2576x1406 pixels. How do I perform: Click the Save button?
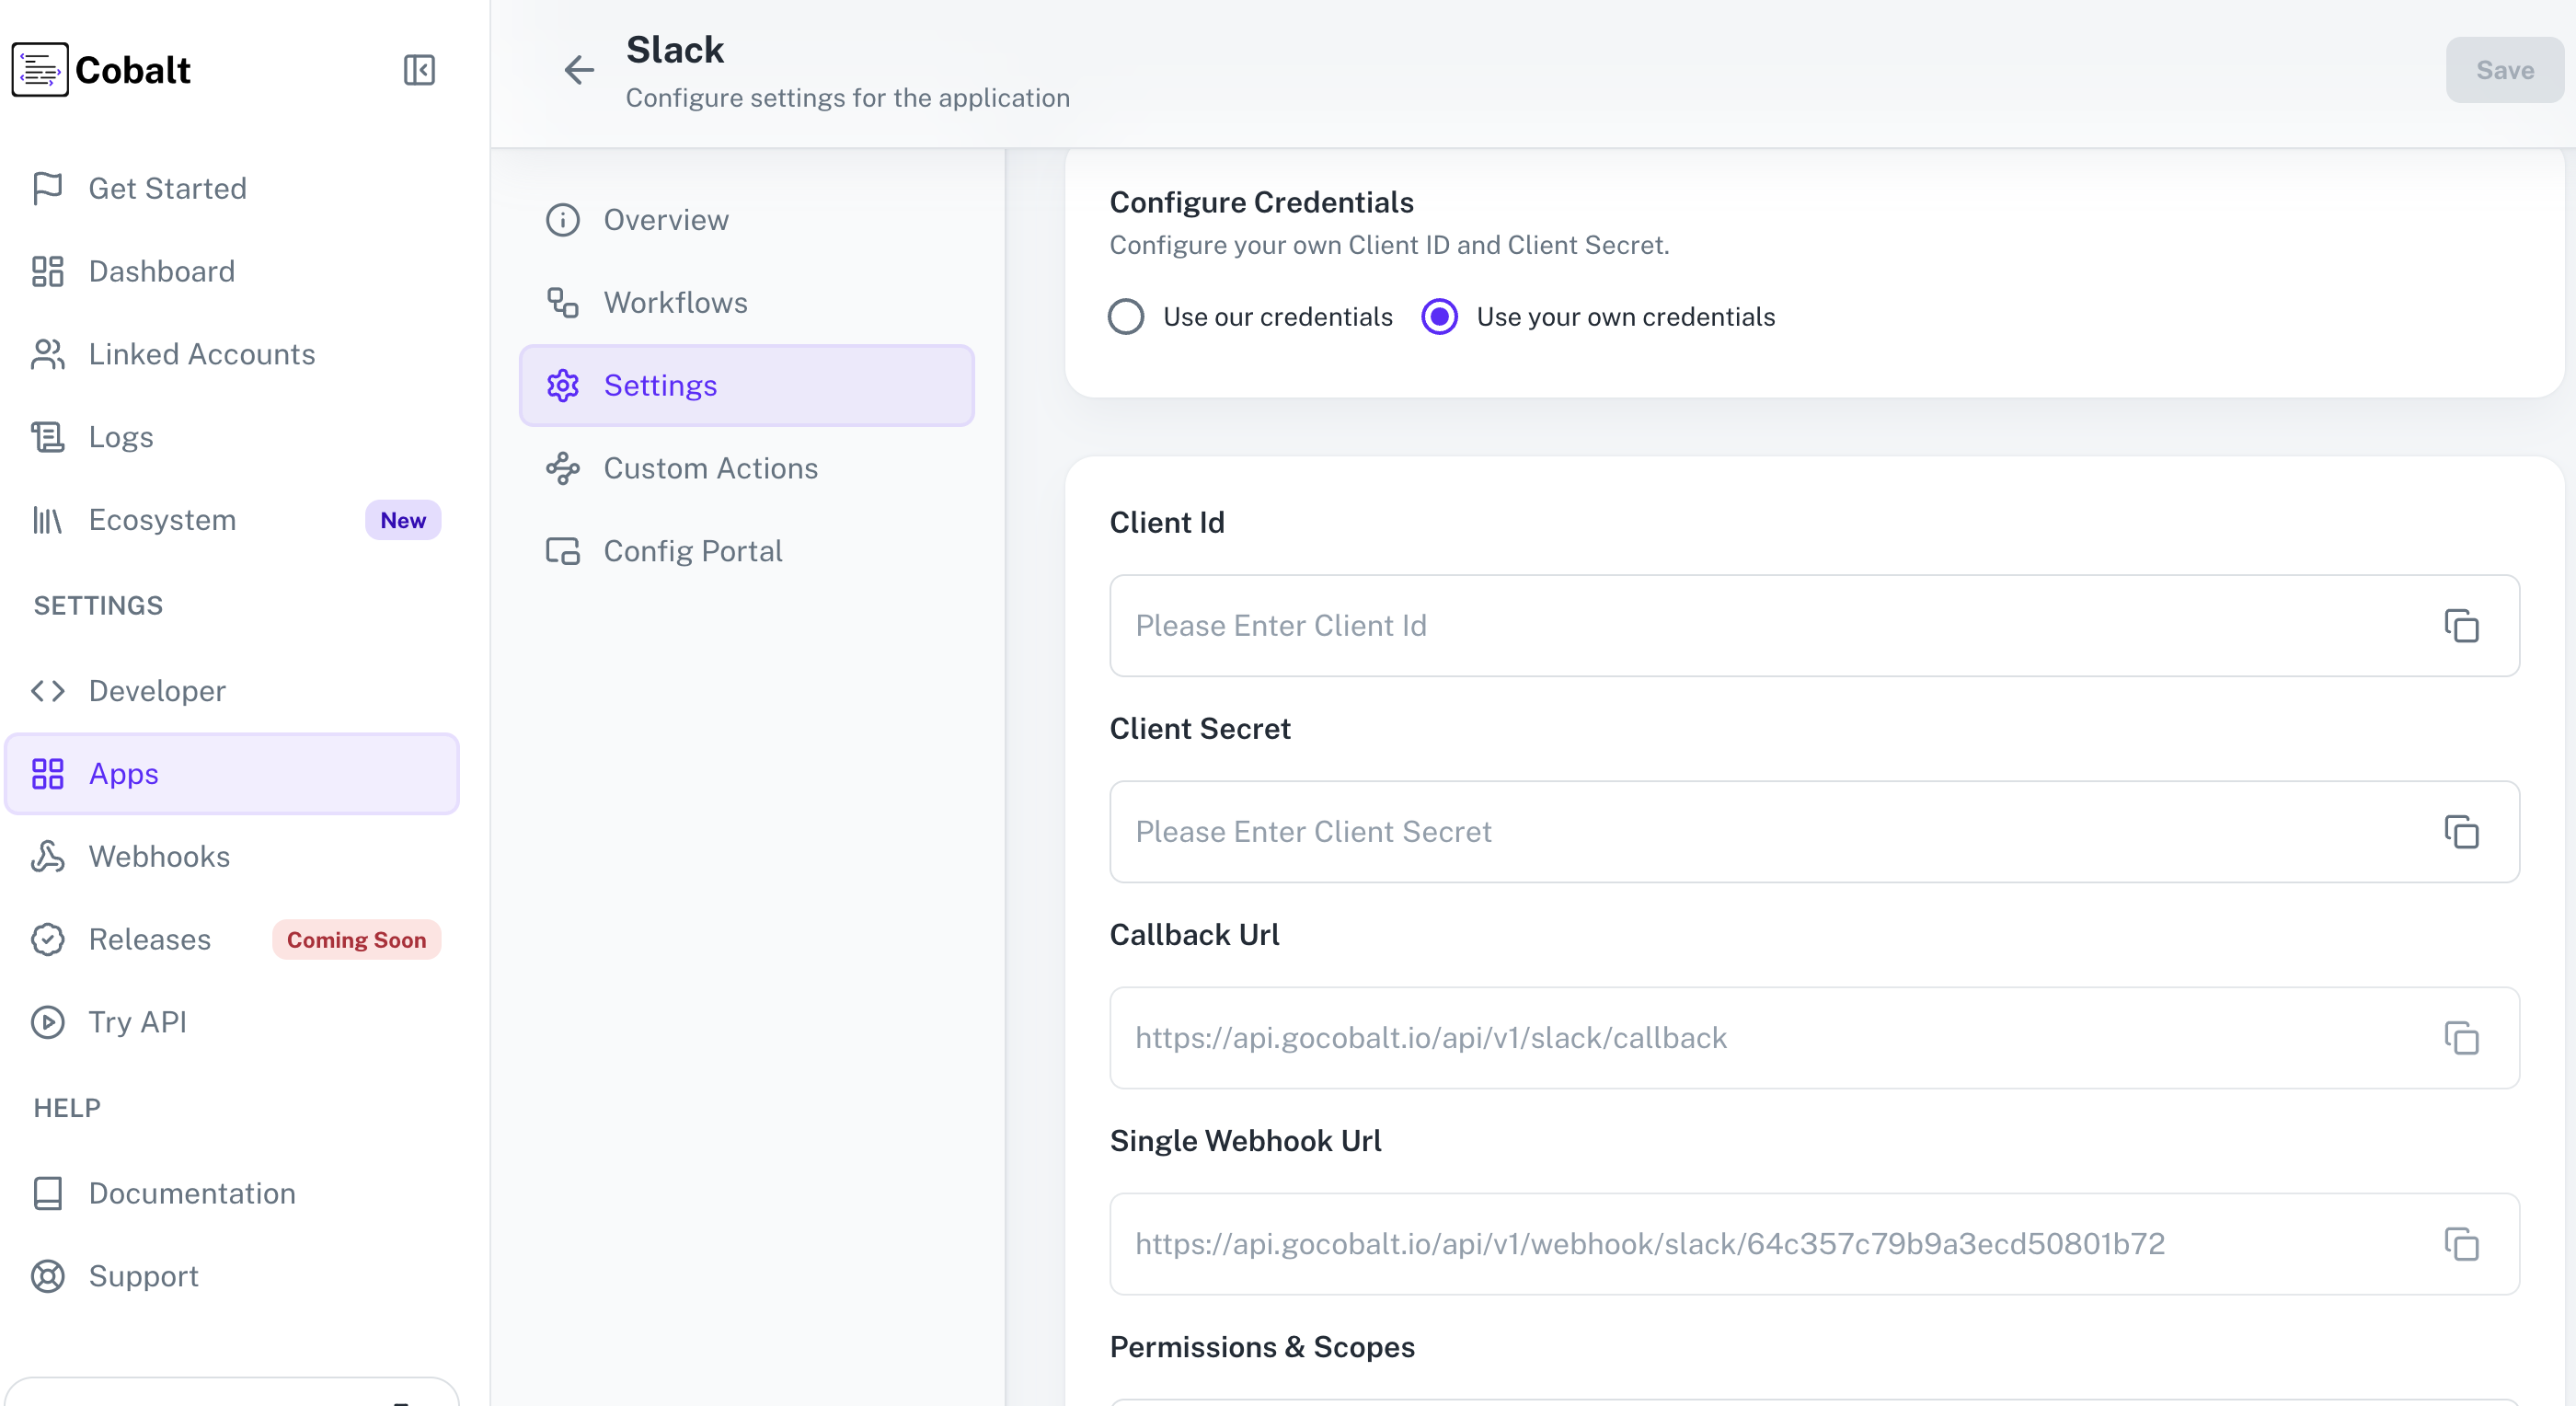2504,69
